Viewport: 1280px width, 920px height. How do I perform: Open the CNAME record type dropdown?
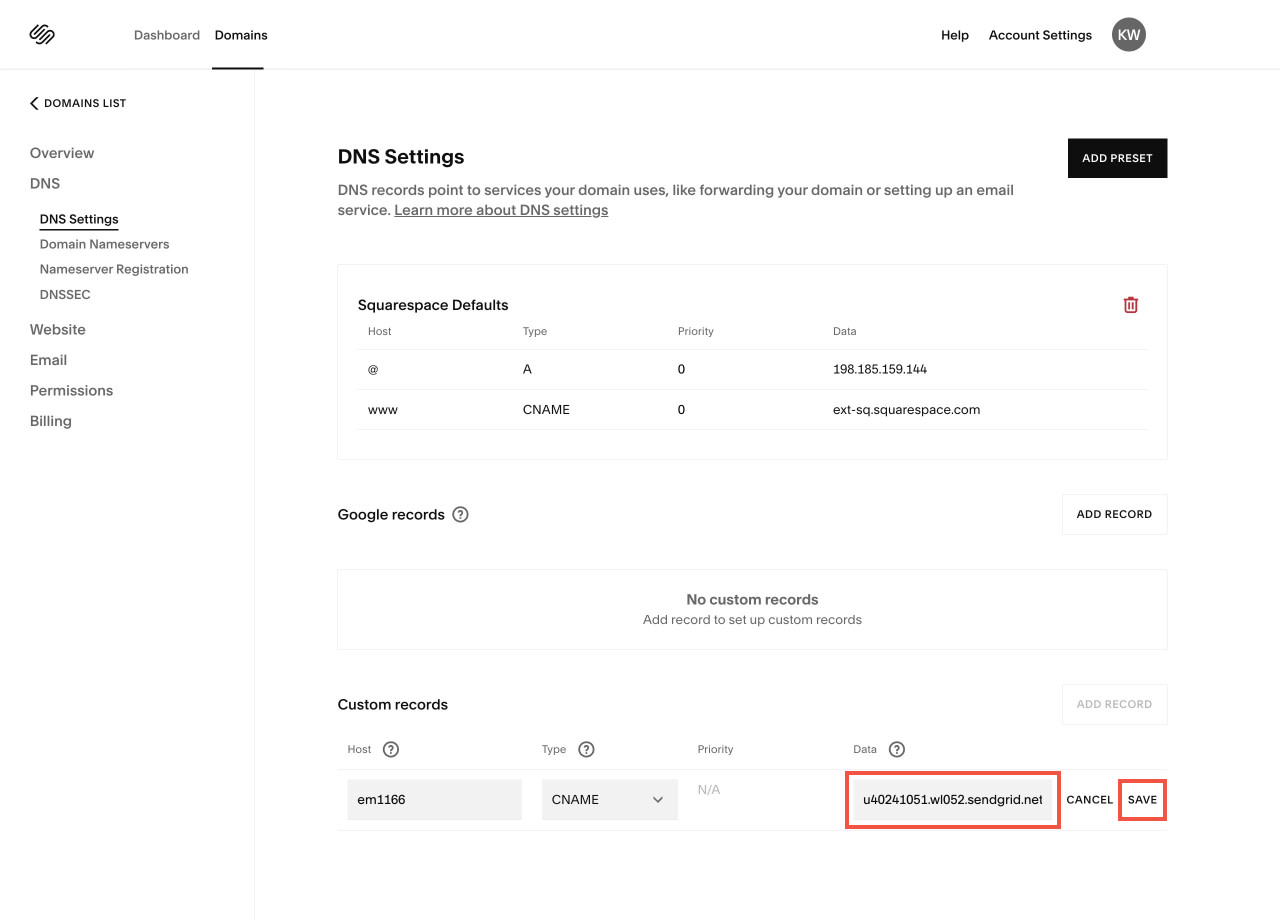[x=609, y=799]
